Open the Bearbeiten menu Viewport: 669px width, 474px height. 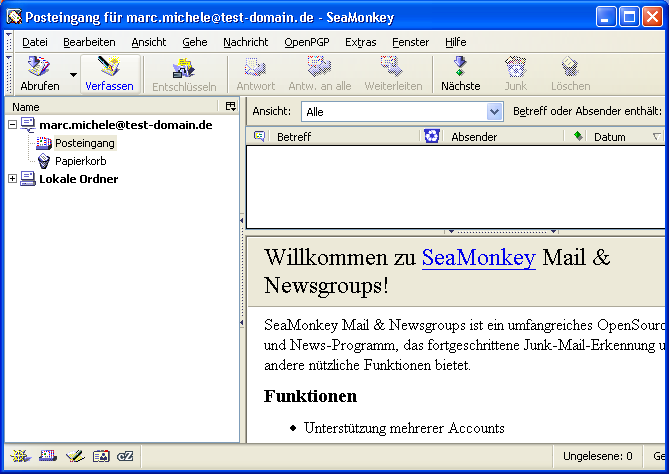tap(89, 42)
